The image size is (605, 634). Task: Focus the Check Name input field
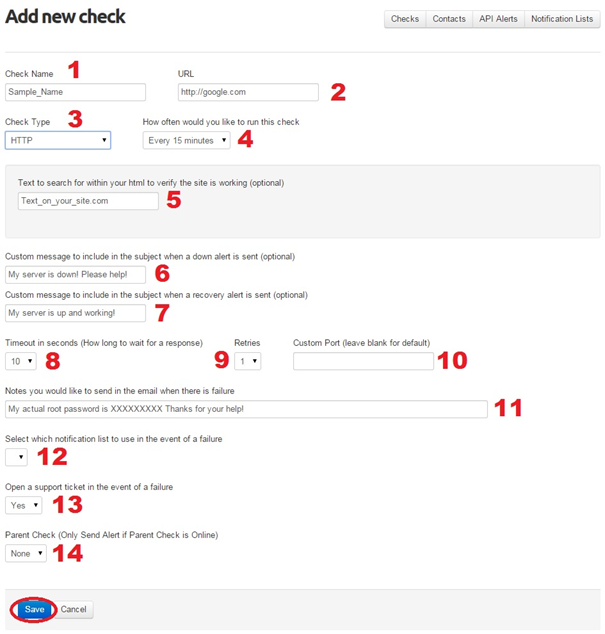(x=75, y=92)
